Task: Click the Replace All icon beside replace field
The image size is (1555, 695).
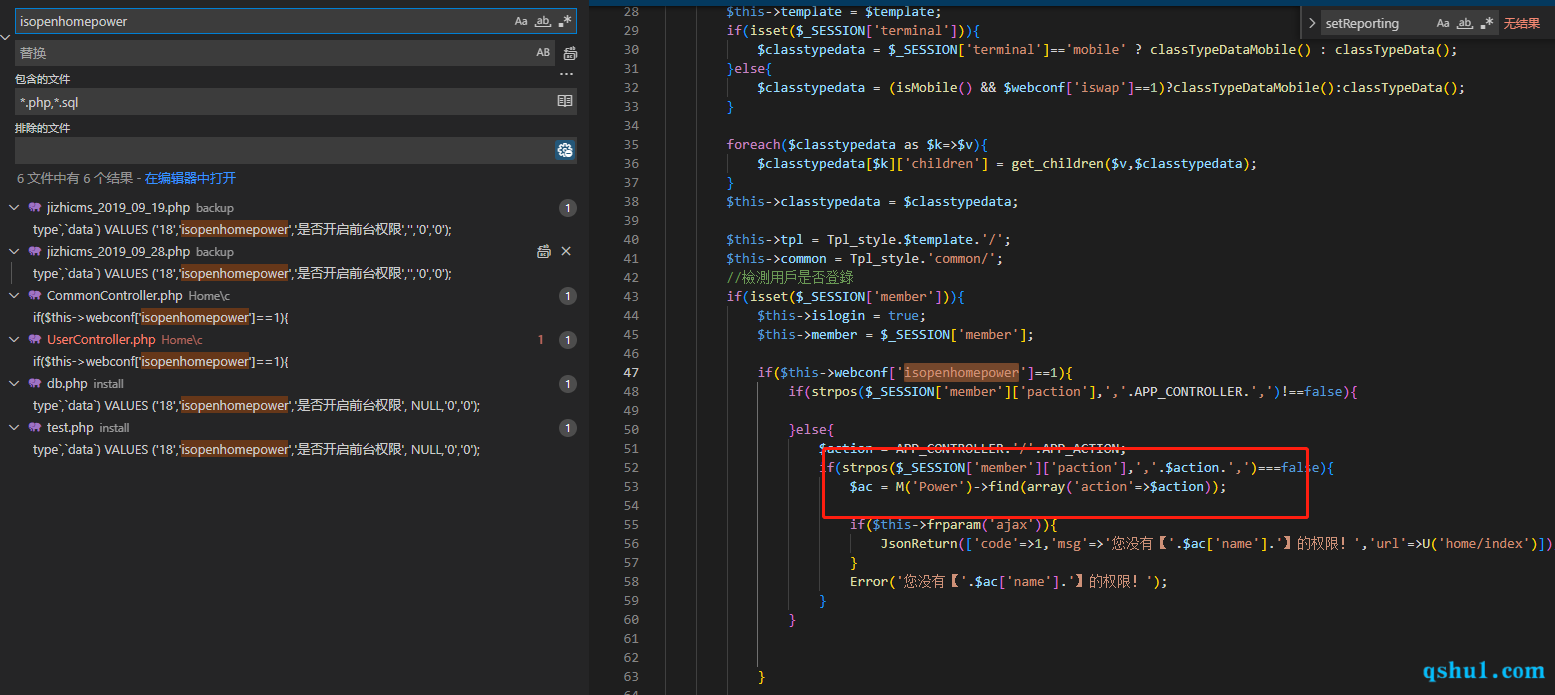Action: [x=570, y=53]
